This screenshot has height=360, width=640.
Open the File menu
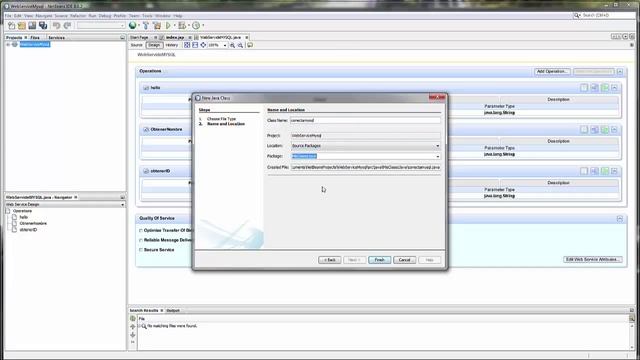pos(8,16)
